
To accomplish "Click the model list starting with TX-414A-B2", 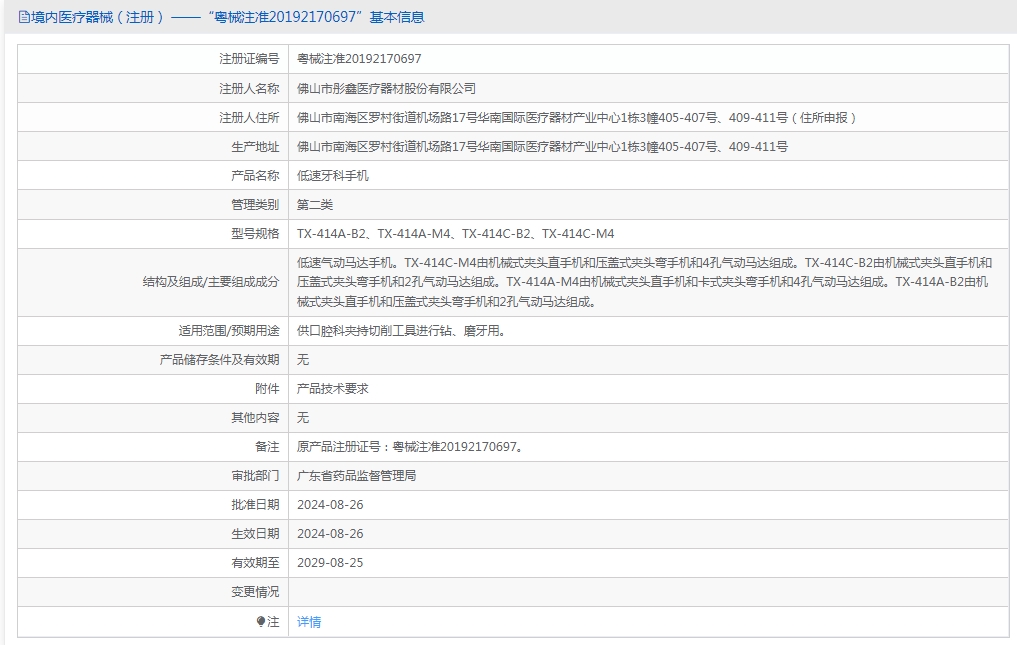I will click(455, 234).
